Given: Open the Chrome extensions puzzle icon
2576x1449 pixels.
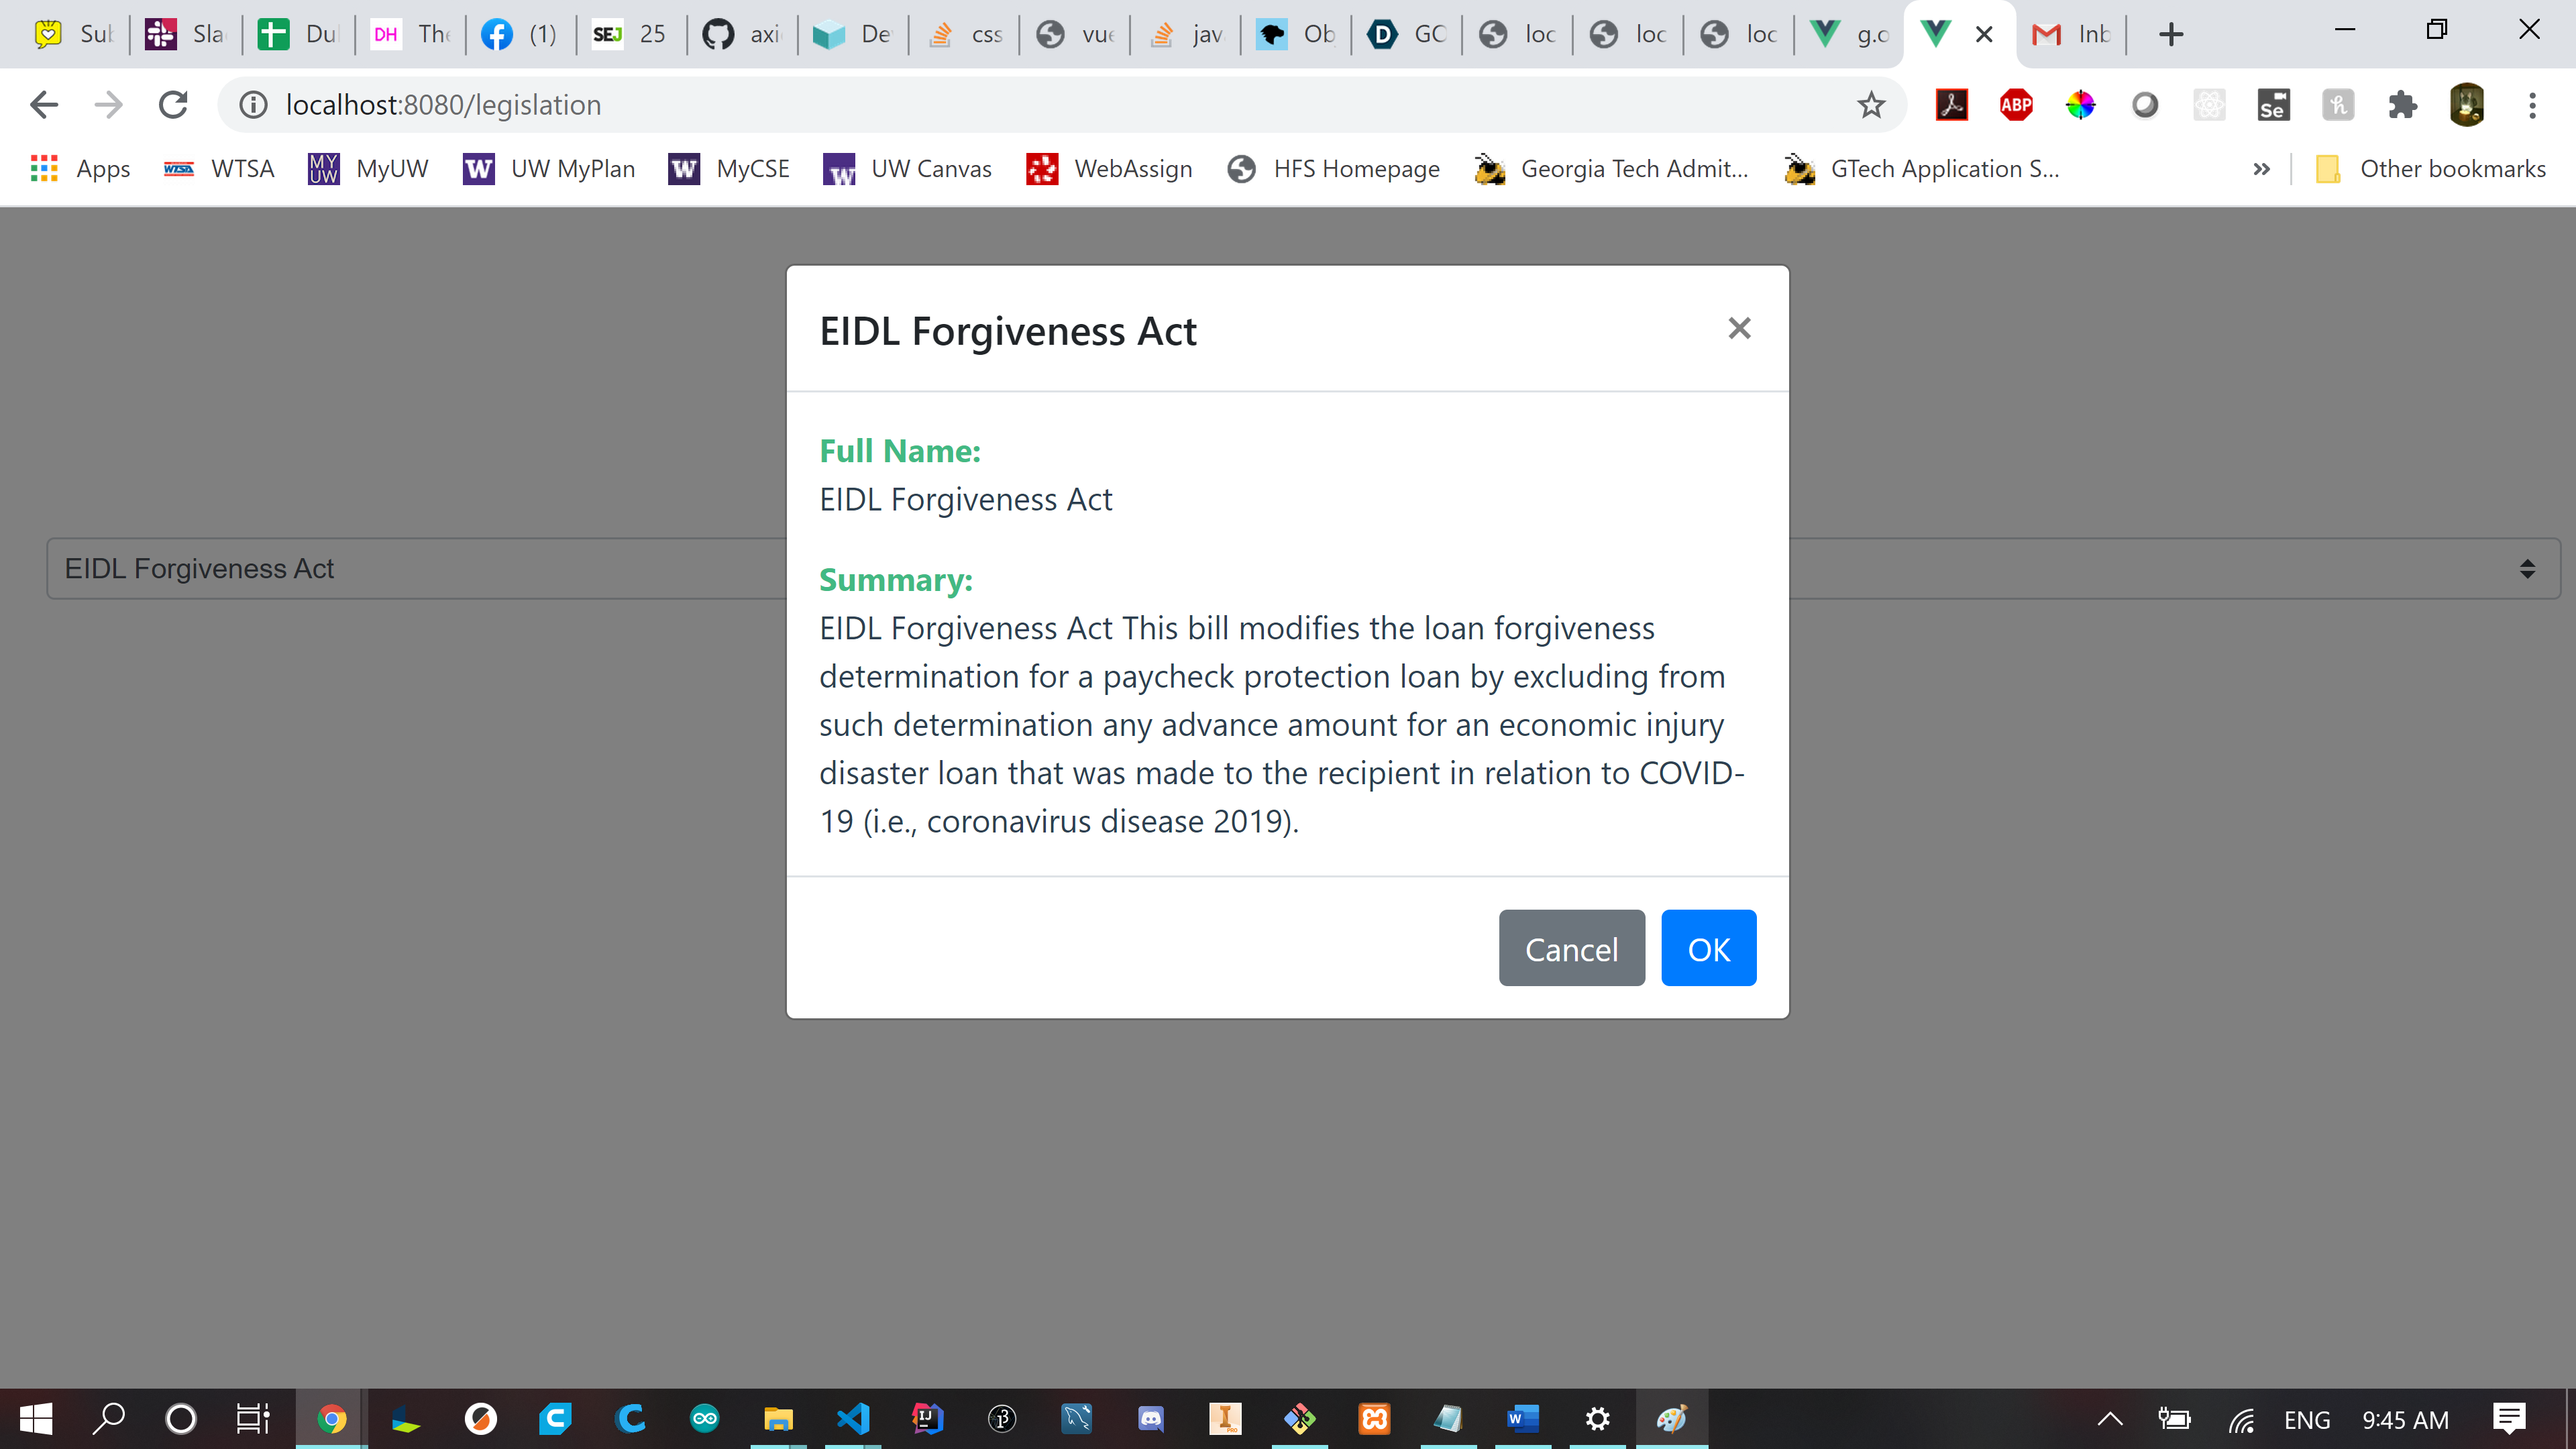Looking at the screenshot, I should coord(2402,105).
